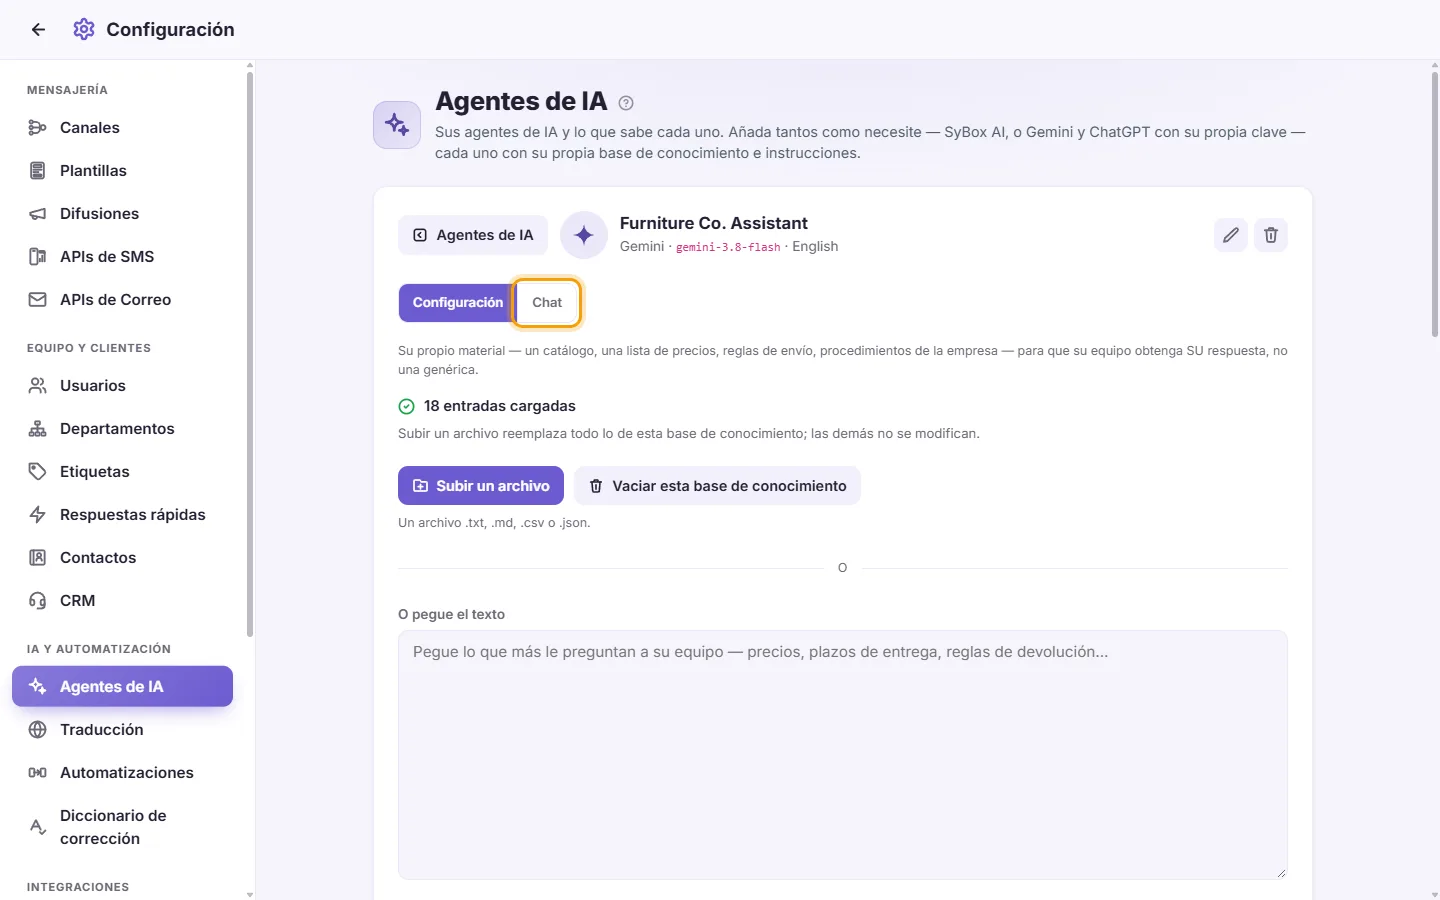Image resolution: width=1440 pixels, height=900 pixels.
Task: Click the Etiquetas tag icon
Action: click(x=38, y=472)
